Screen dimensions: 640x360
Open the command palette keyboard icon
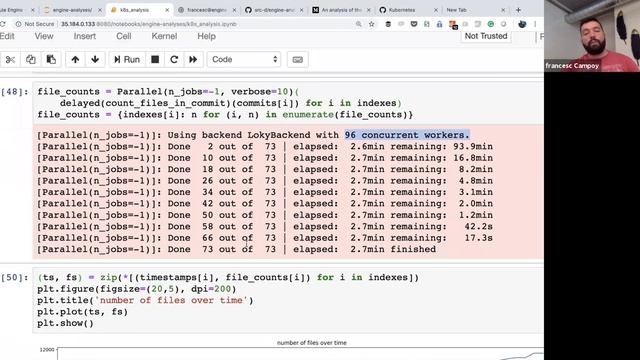click(x=298, y=60)
